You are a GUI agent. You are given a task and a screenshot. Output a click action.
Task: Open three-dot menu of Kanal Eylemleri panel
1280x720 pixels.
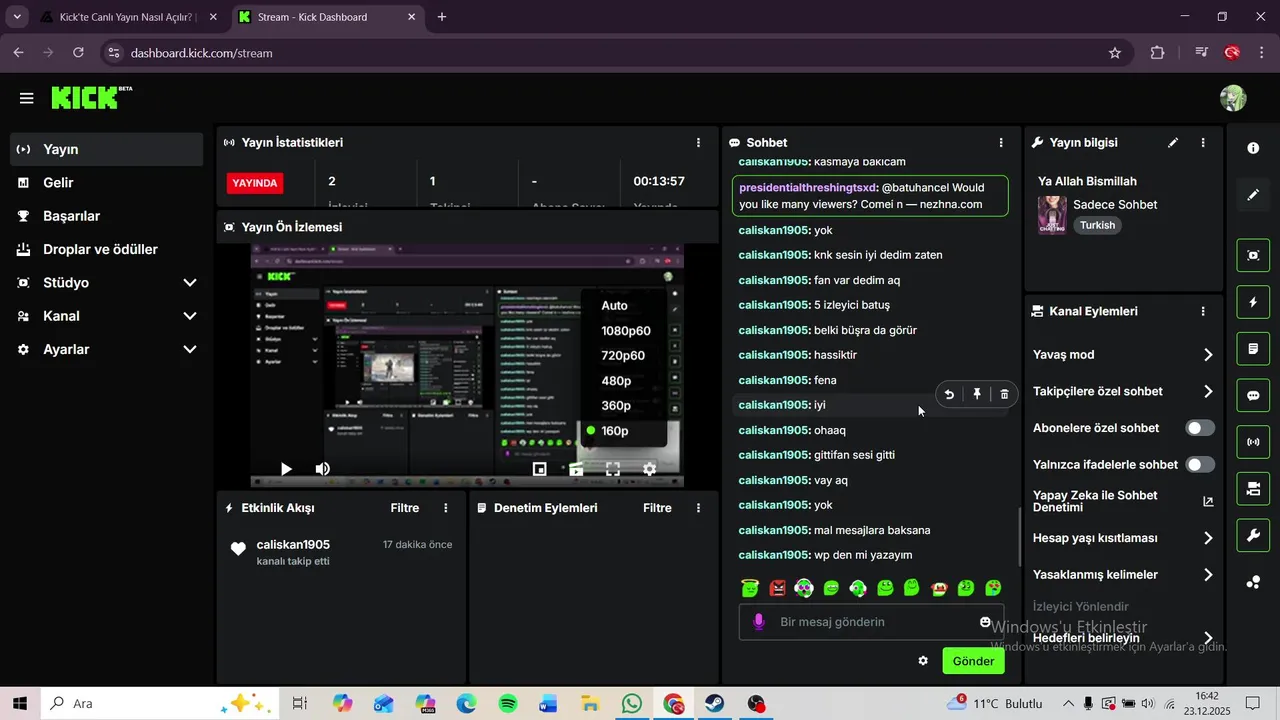pyautogui.click(x=1203, y=312)
